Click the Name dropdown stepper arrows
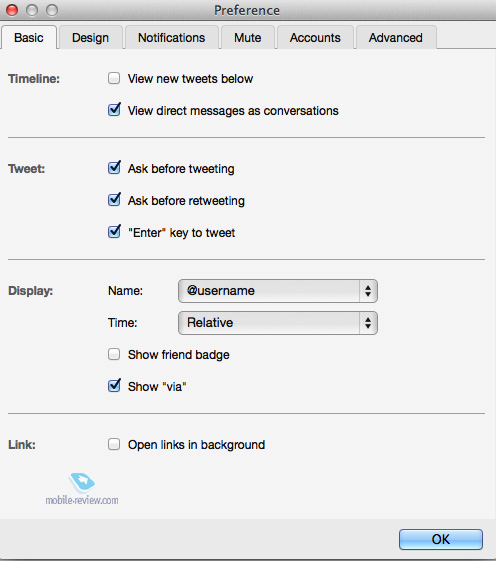 pyautogui.click(x=368, y=291)
